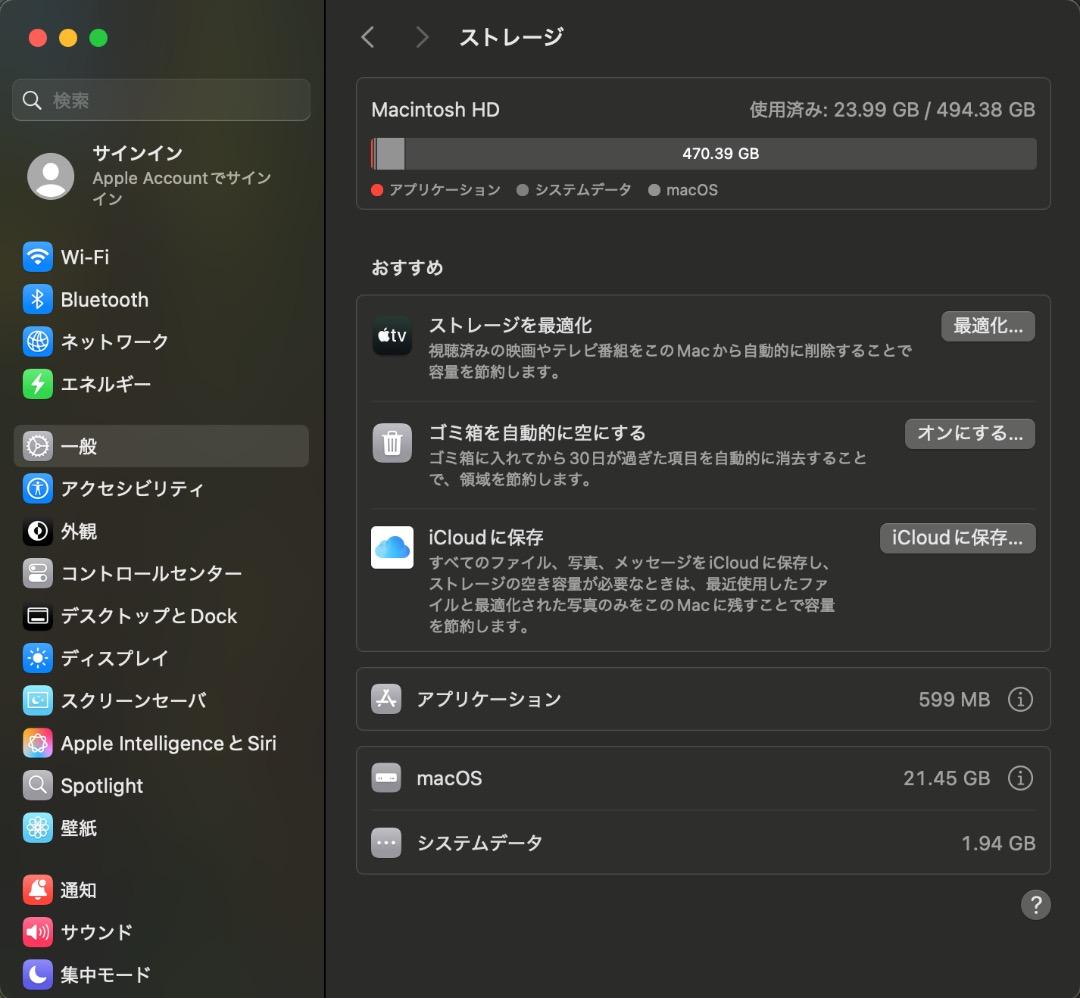
Task: Select 一般 in the sidebar
Action: tap(161, 446)
